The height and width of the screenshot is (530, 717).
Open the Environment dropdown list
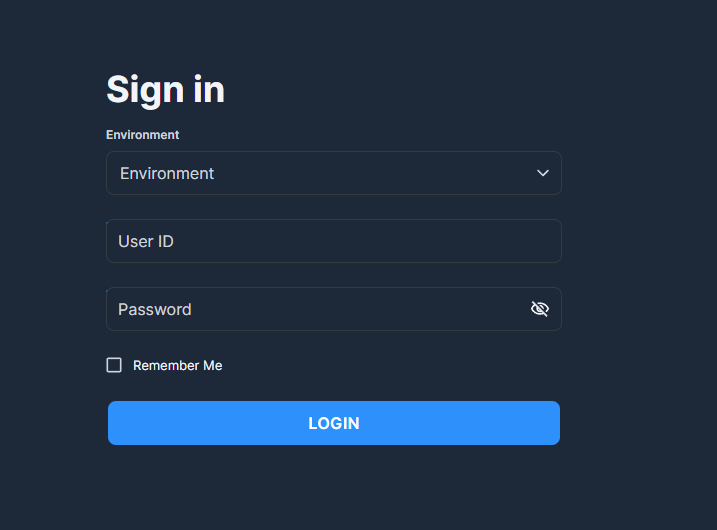point(334,173)
